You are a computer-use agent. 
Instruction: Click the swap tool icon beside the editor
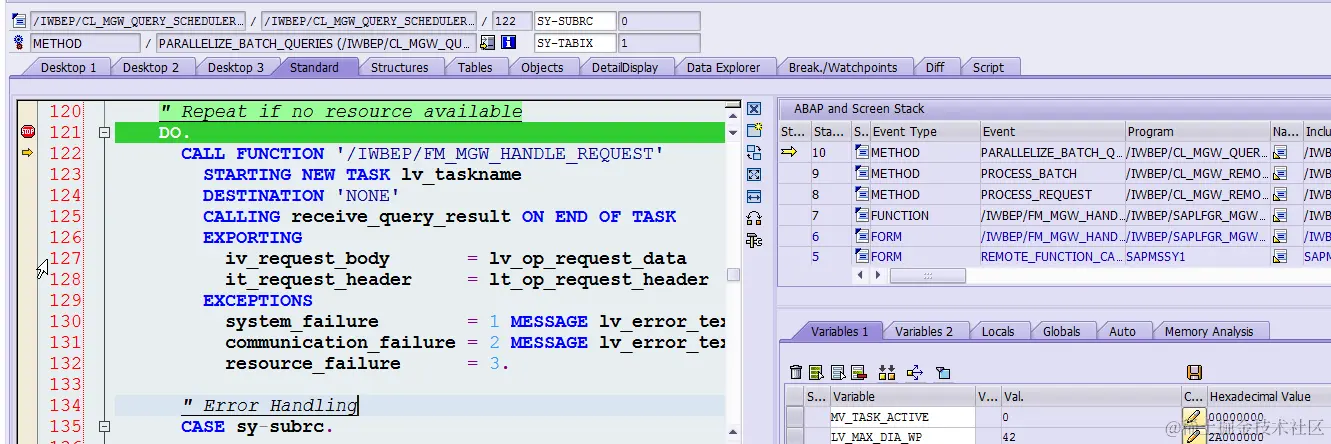pos(754,152)
